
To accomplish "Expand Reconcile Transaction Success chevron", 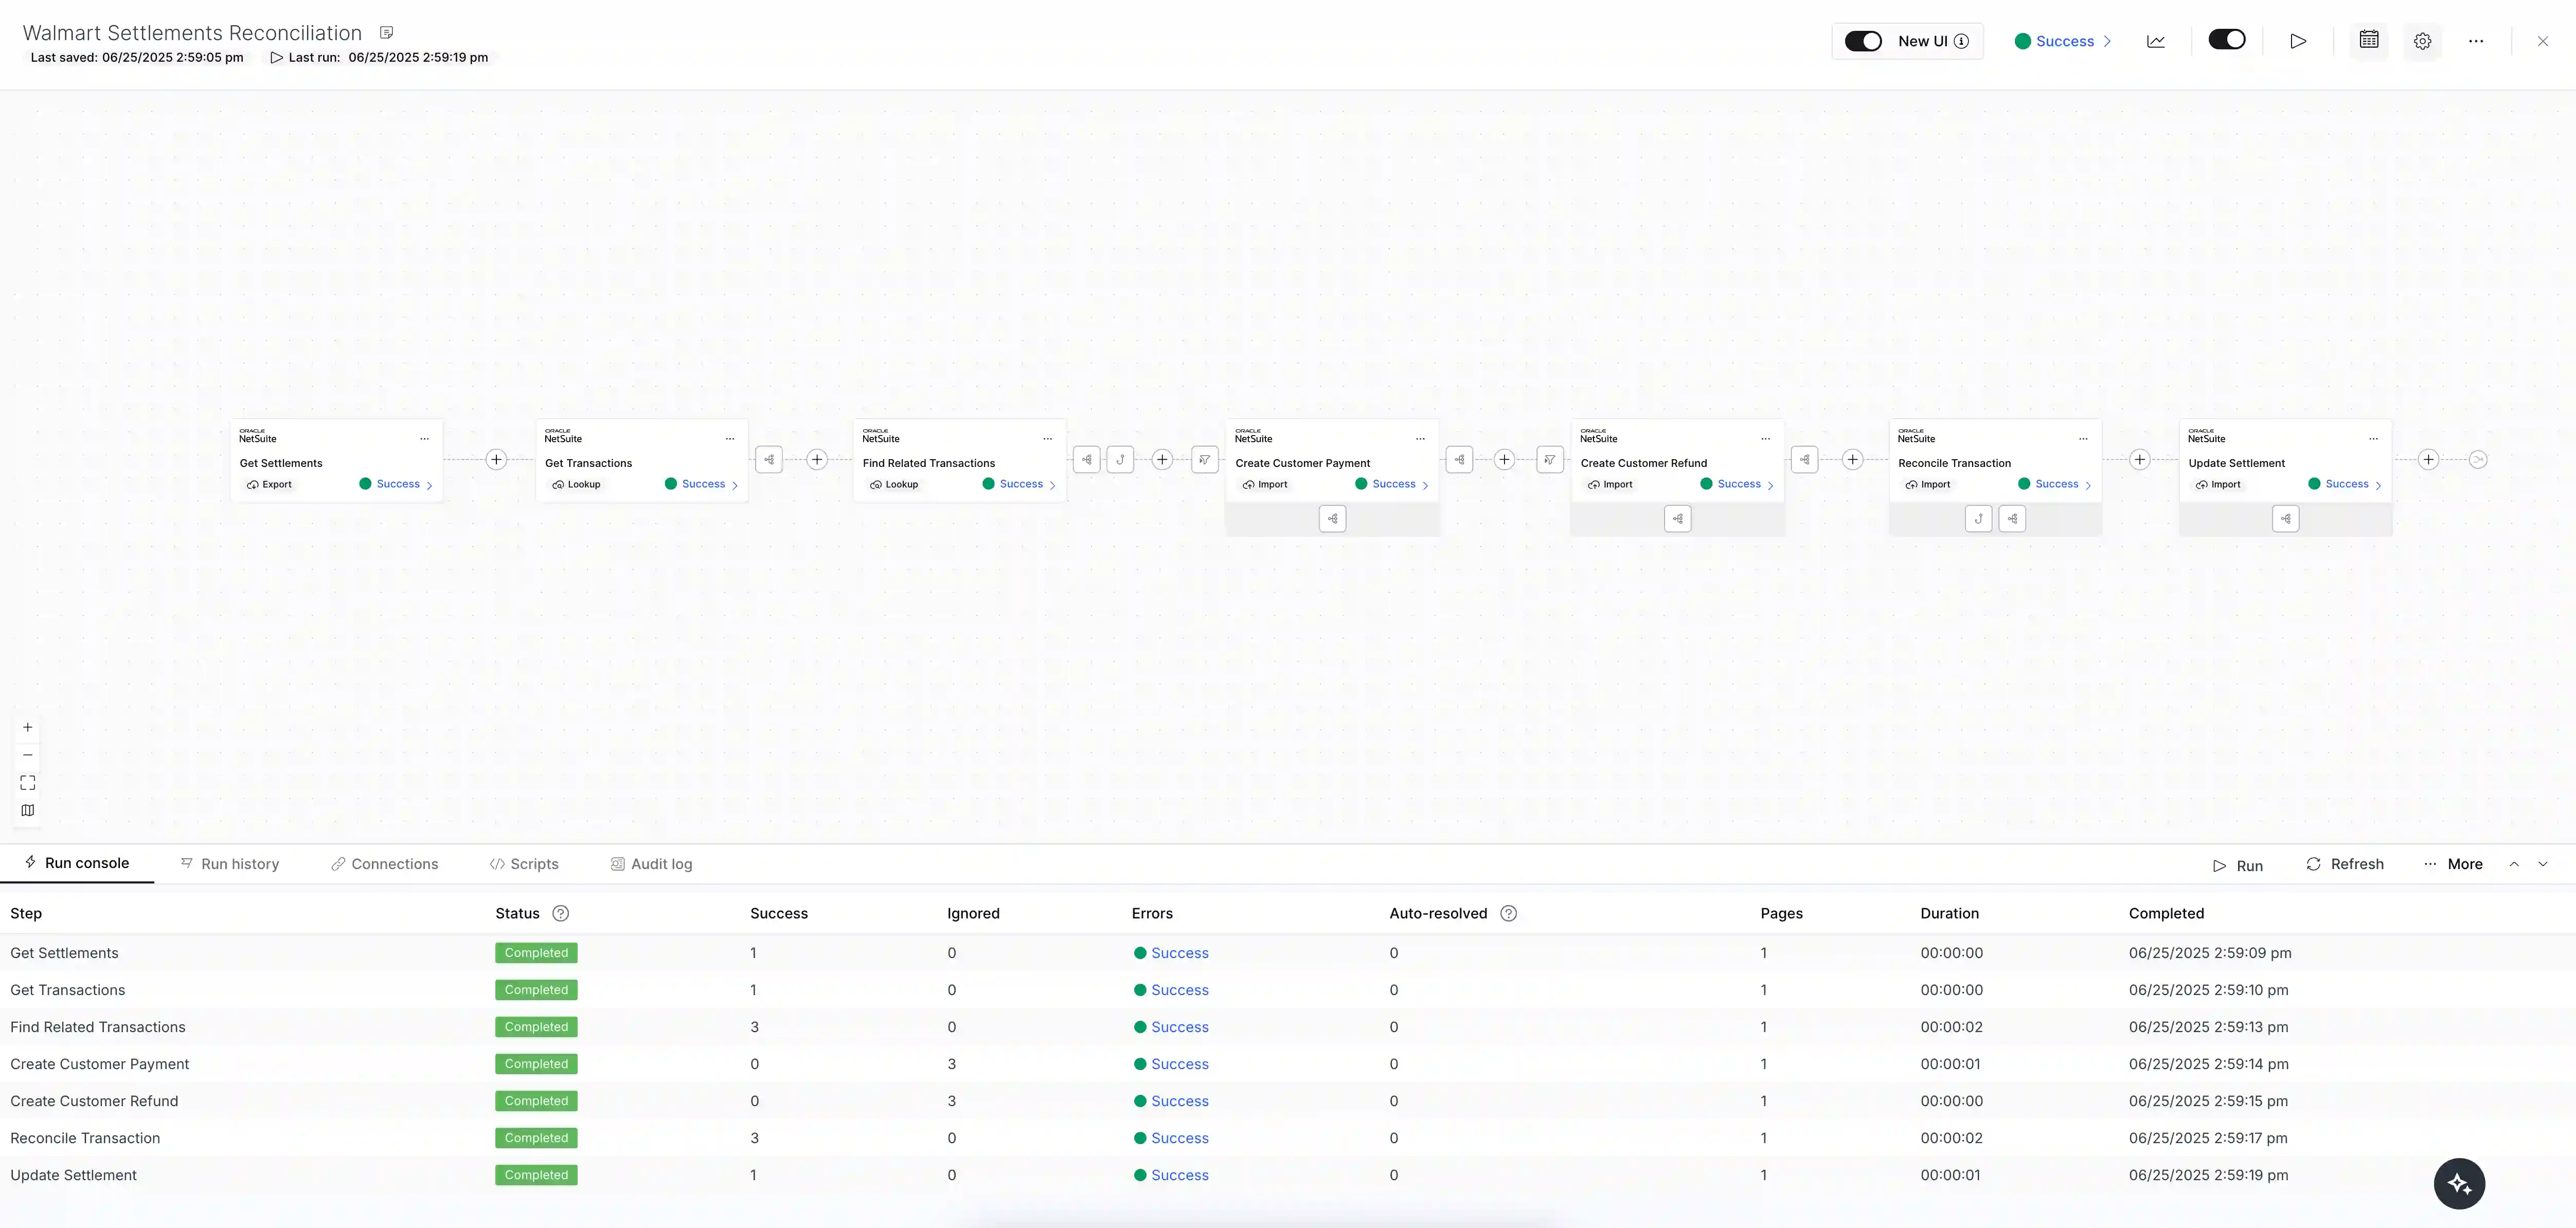I will coord(2088,485).
